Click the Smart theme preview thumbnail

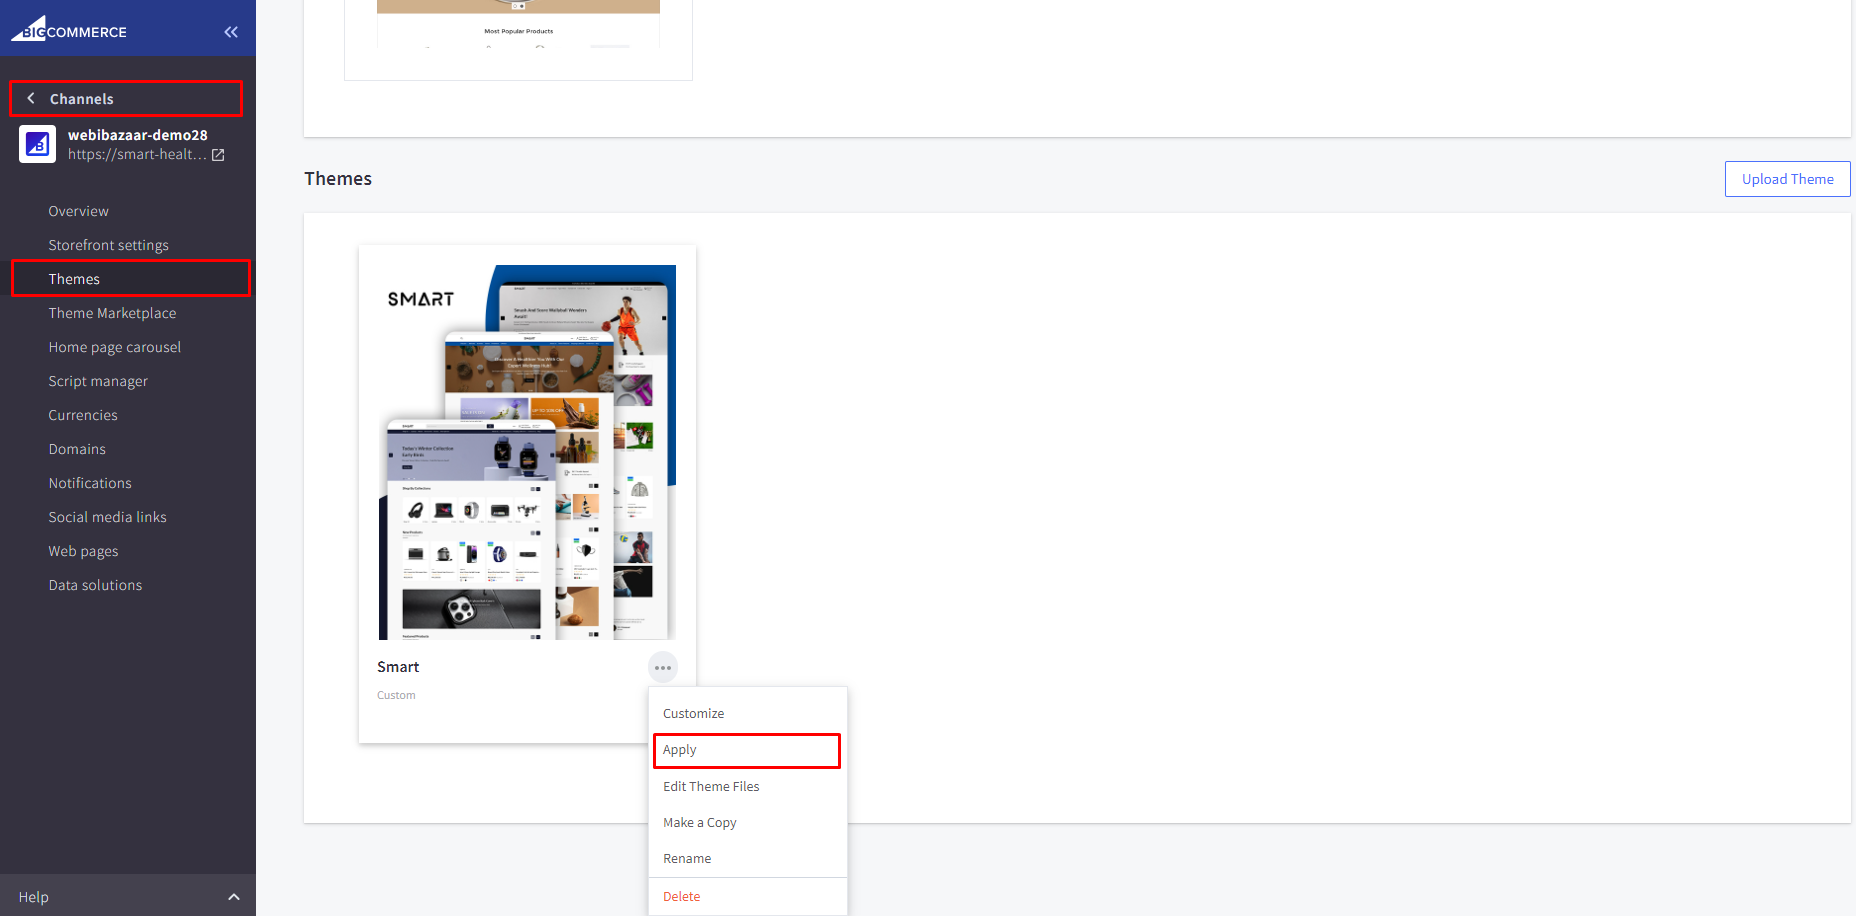(x=527, y=452)
